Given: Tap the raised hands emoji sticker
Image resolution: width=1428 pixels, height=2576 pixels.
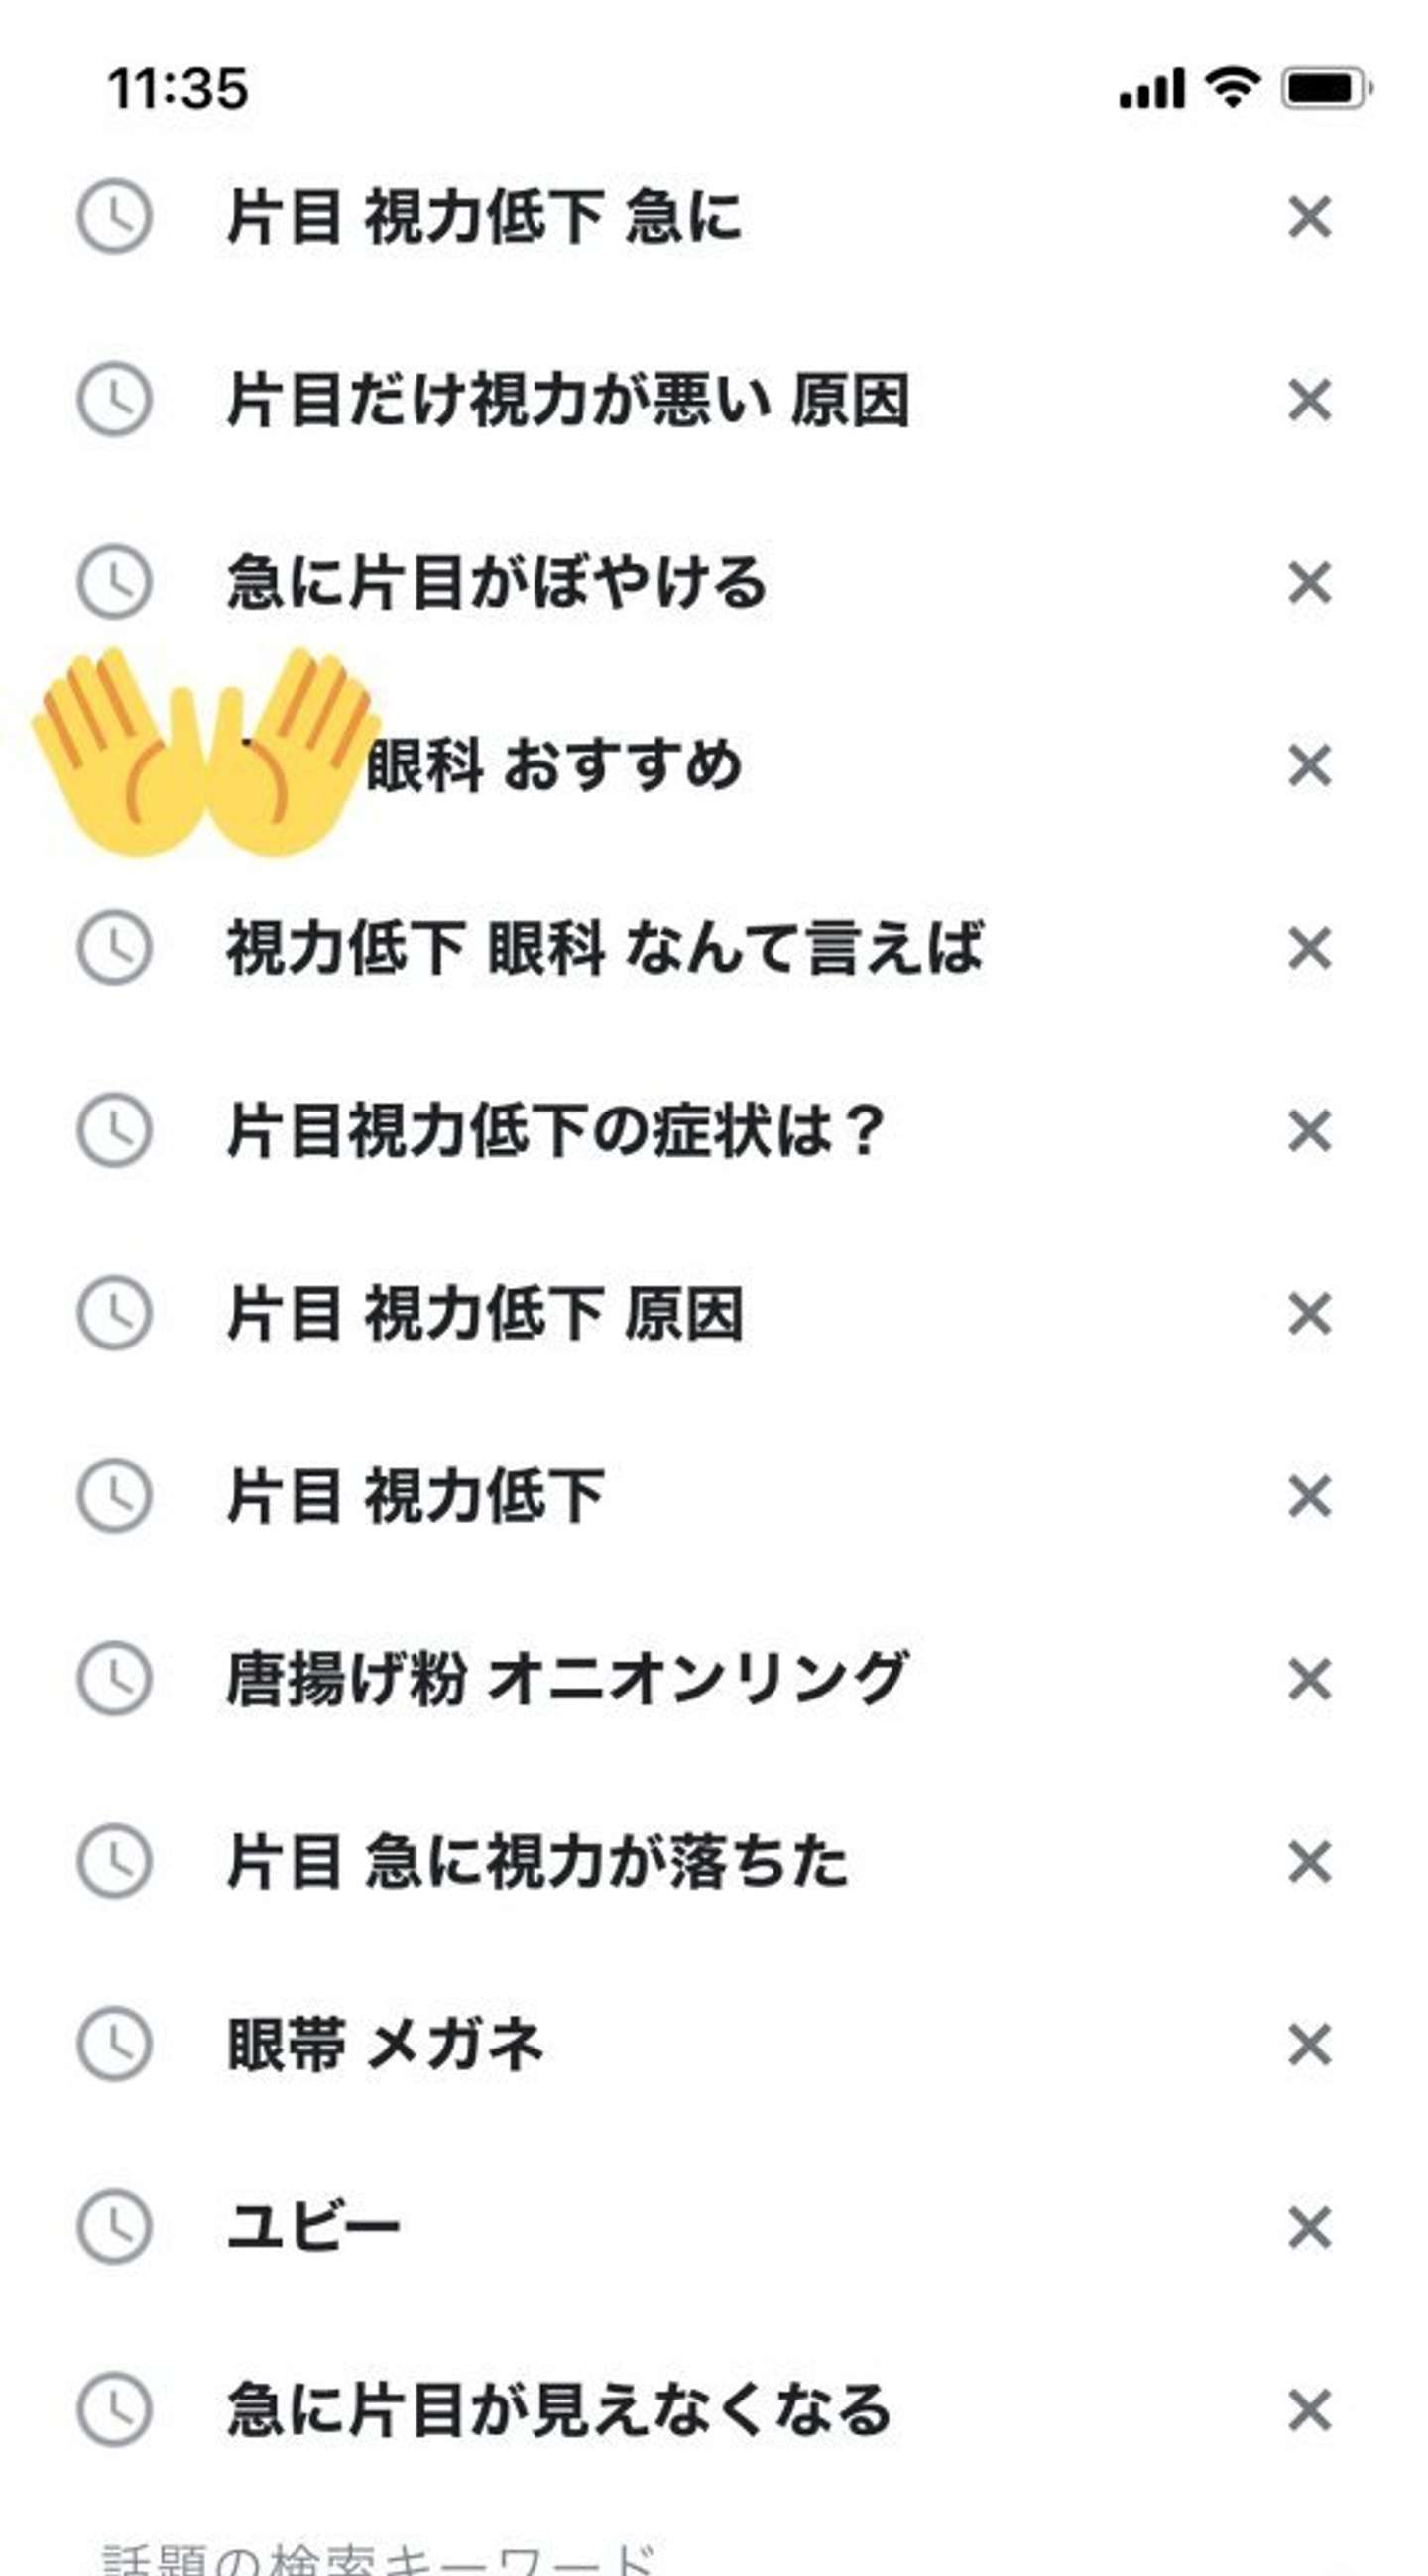Looking at the screenshot, I should [x=206, y=752].
